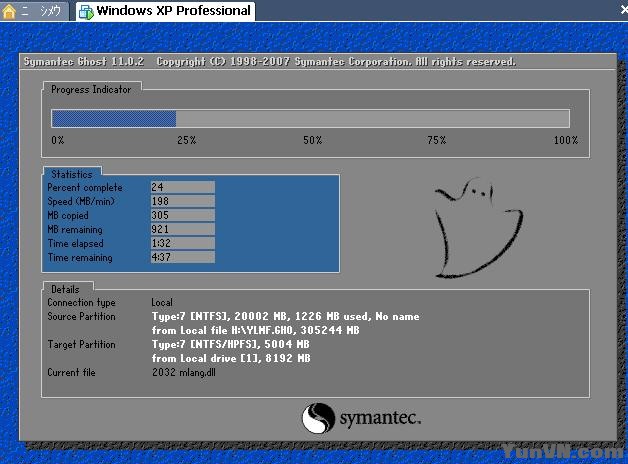
Task: Click the Details panel heading
Action: pos(65,289)
